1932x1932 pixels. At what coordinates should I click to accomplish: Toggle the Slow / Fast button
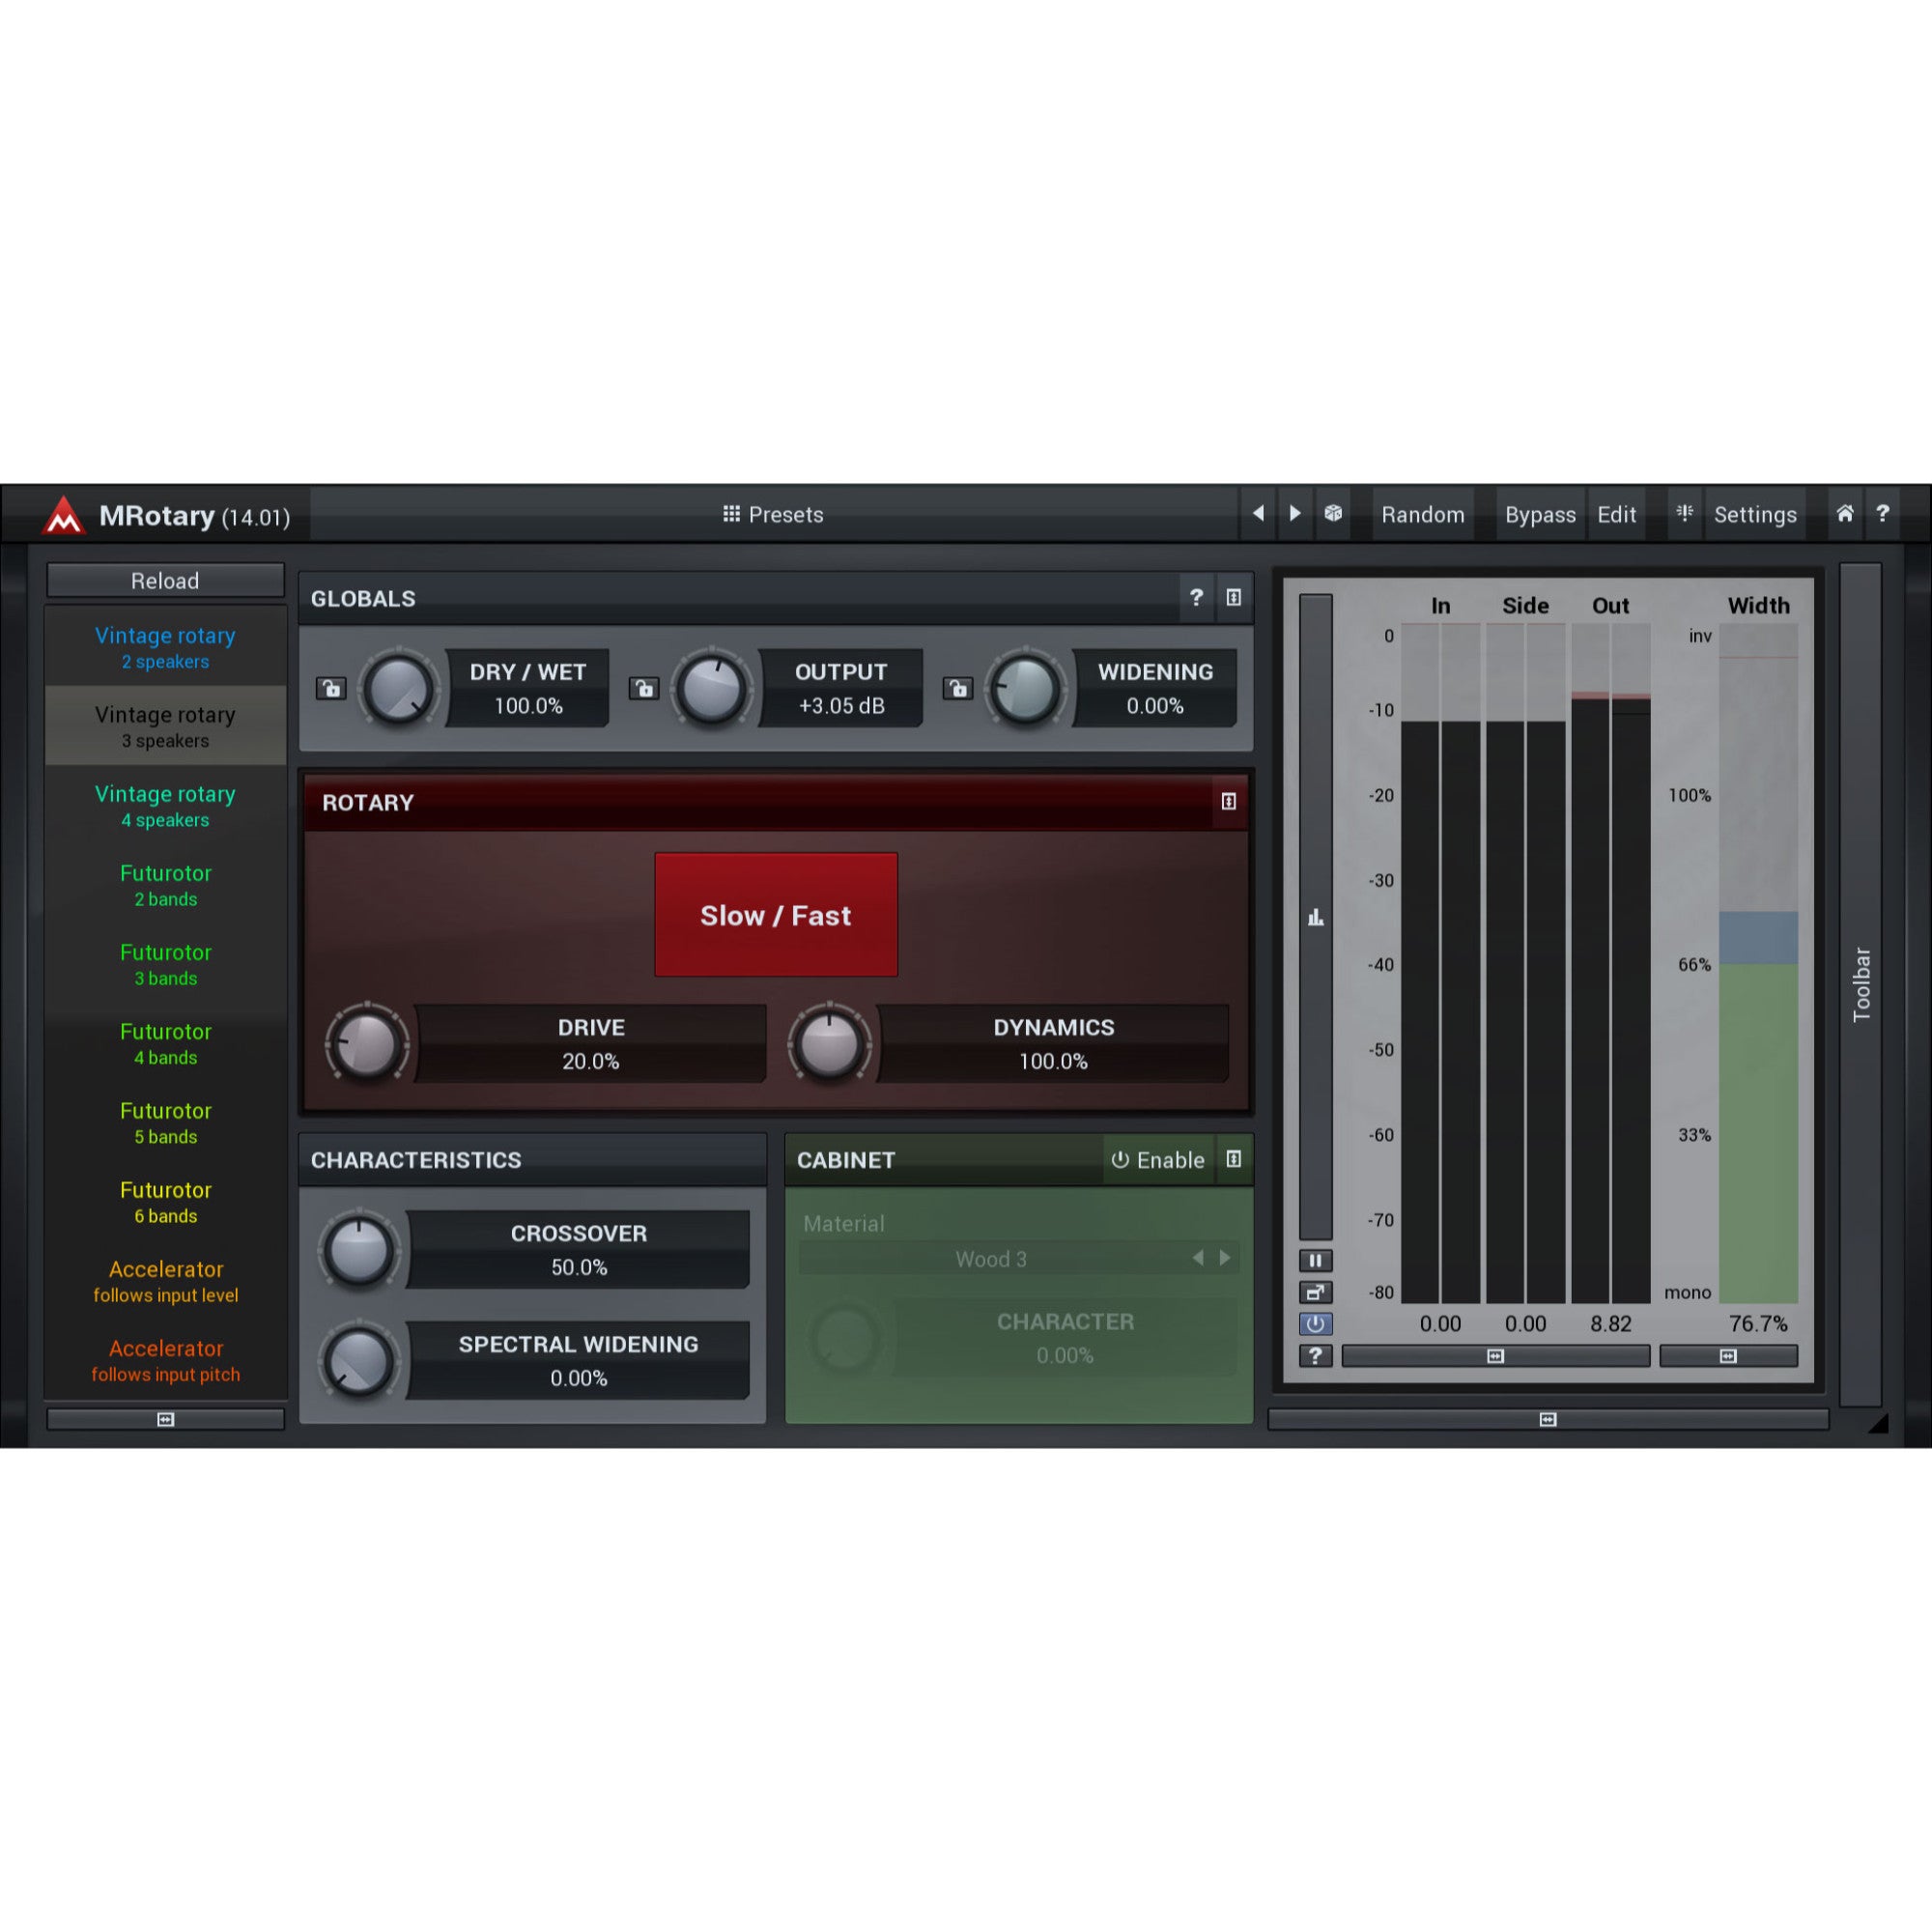(x=776, y=915)
